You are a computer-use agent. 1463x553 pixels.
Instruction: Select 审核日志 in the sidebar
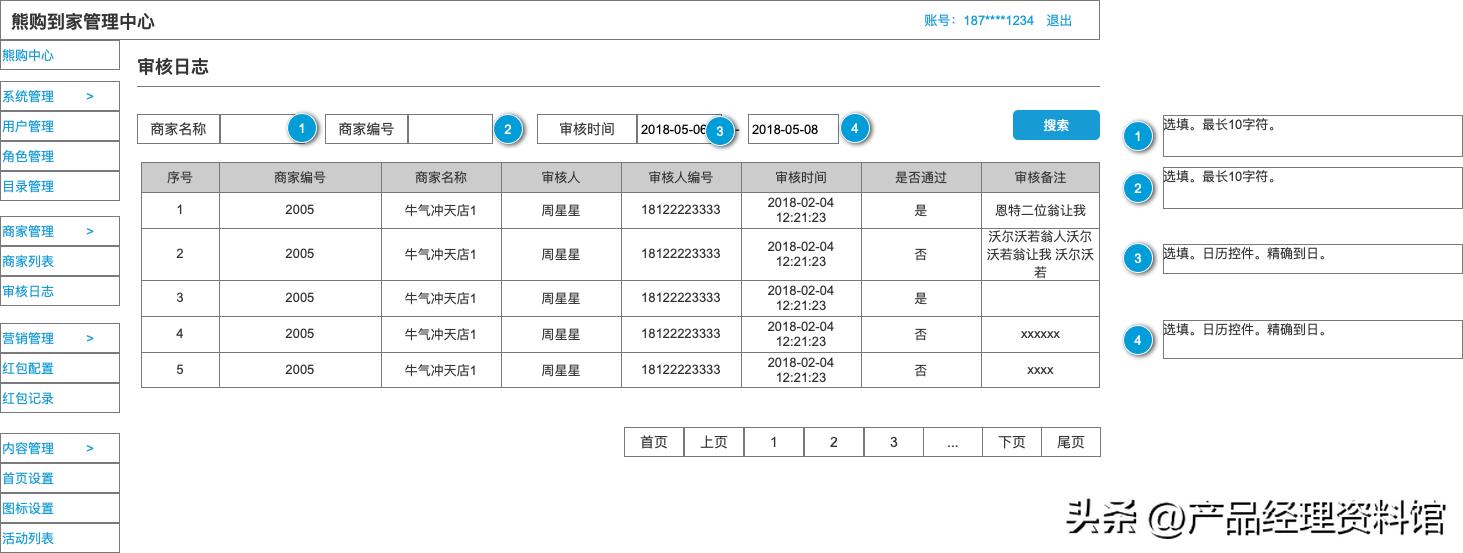pyautogui.click(x=59, y=292)
